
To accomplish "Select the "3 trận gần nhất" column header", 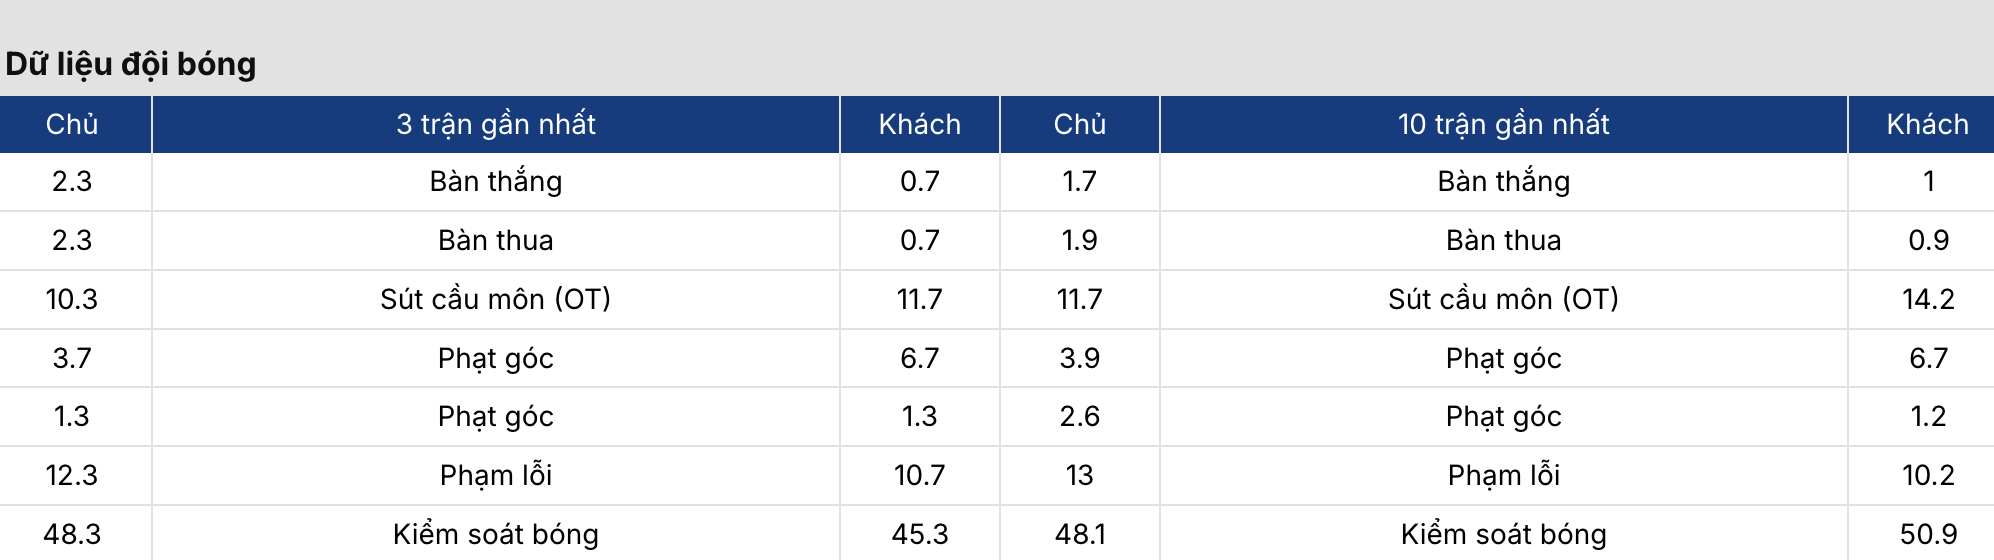I will point(496,124).
